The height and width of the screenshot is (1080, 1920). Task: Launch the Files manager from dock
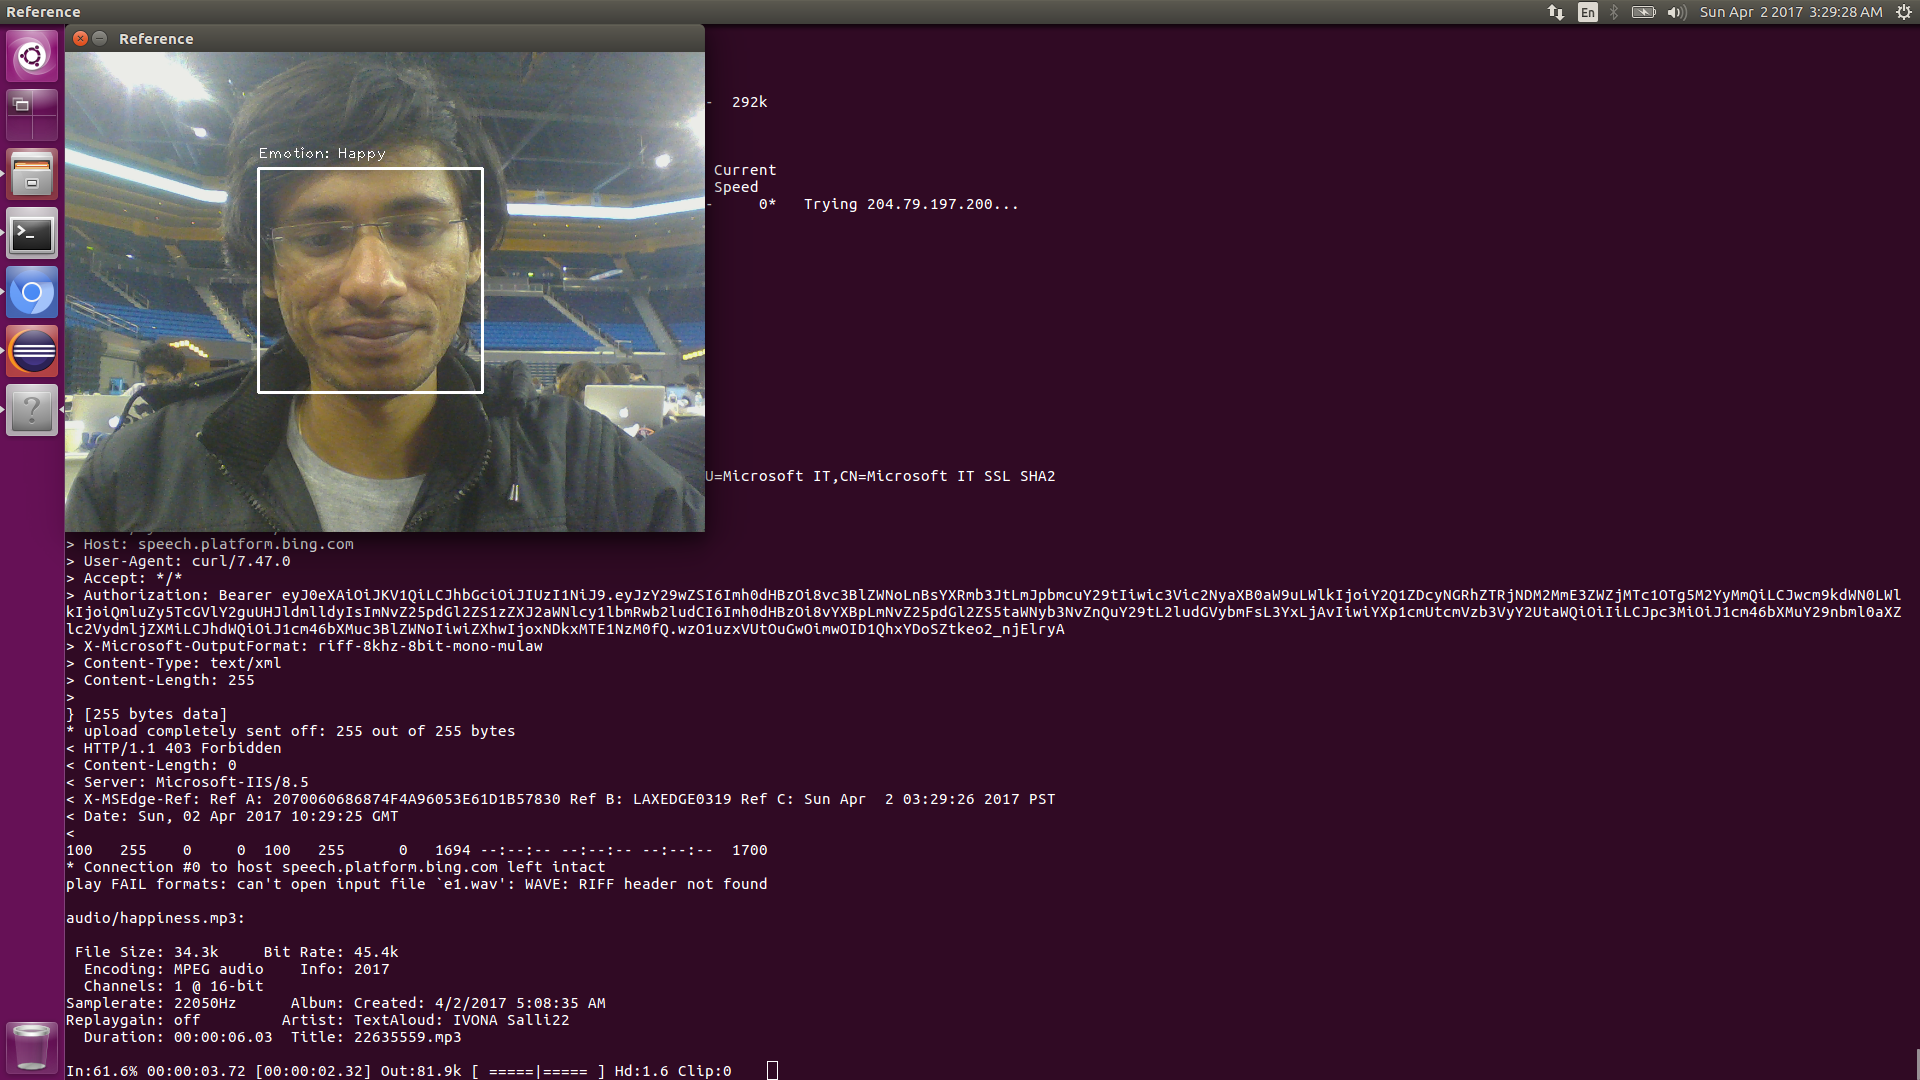pos(32,174)
